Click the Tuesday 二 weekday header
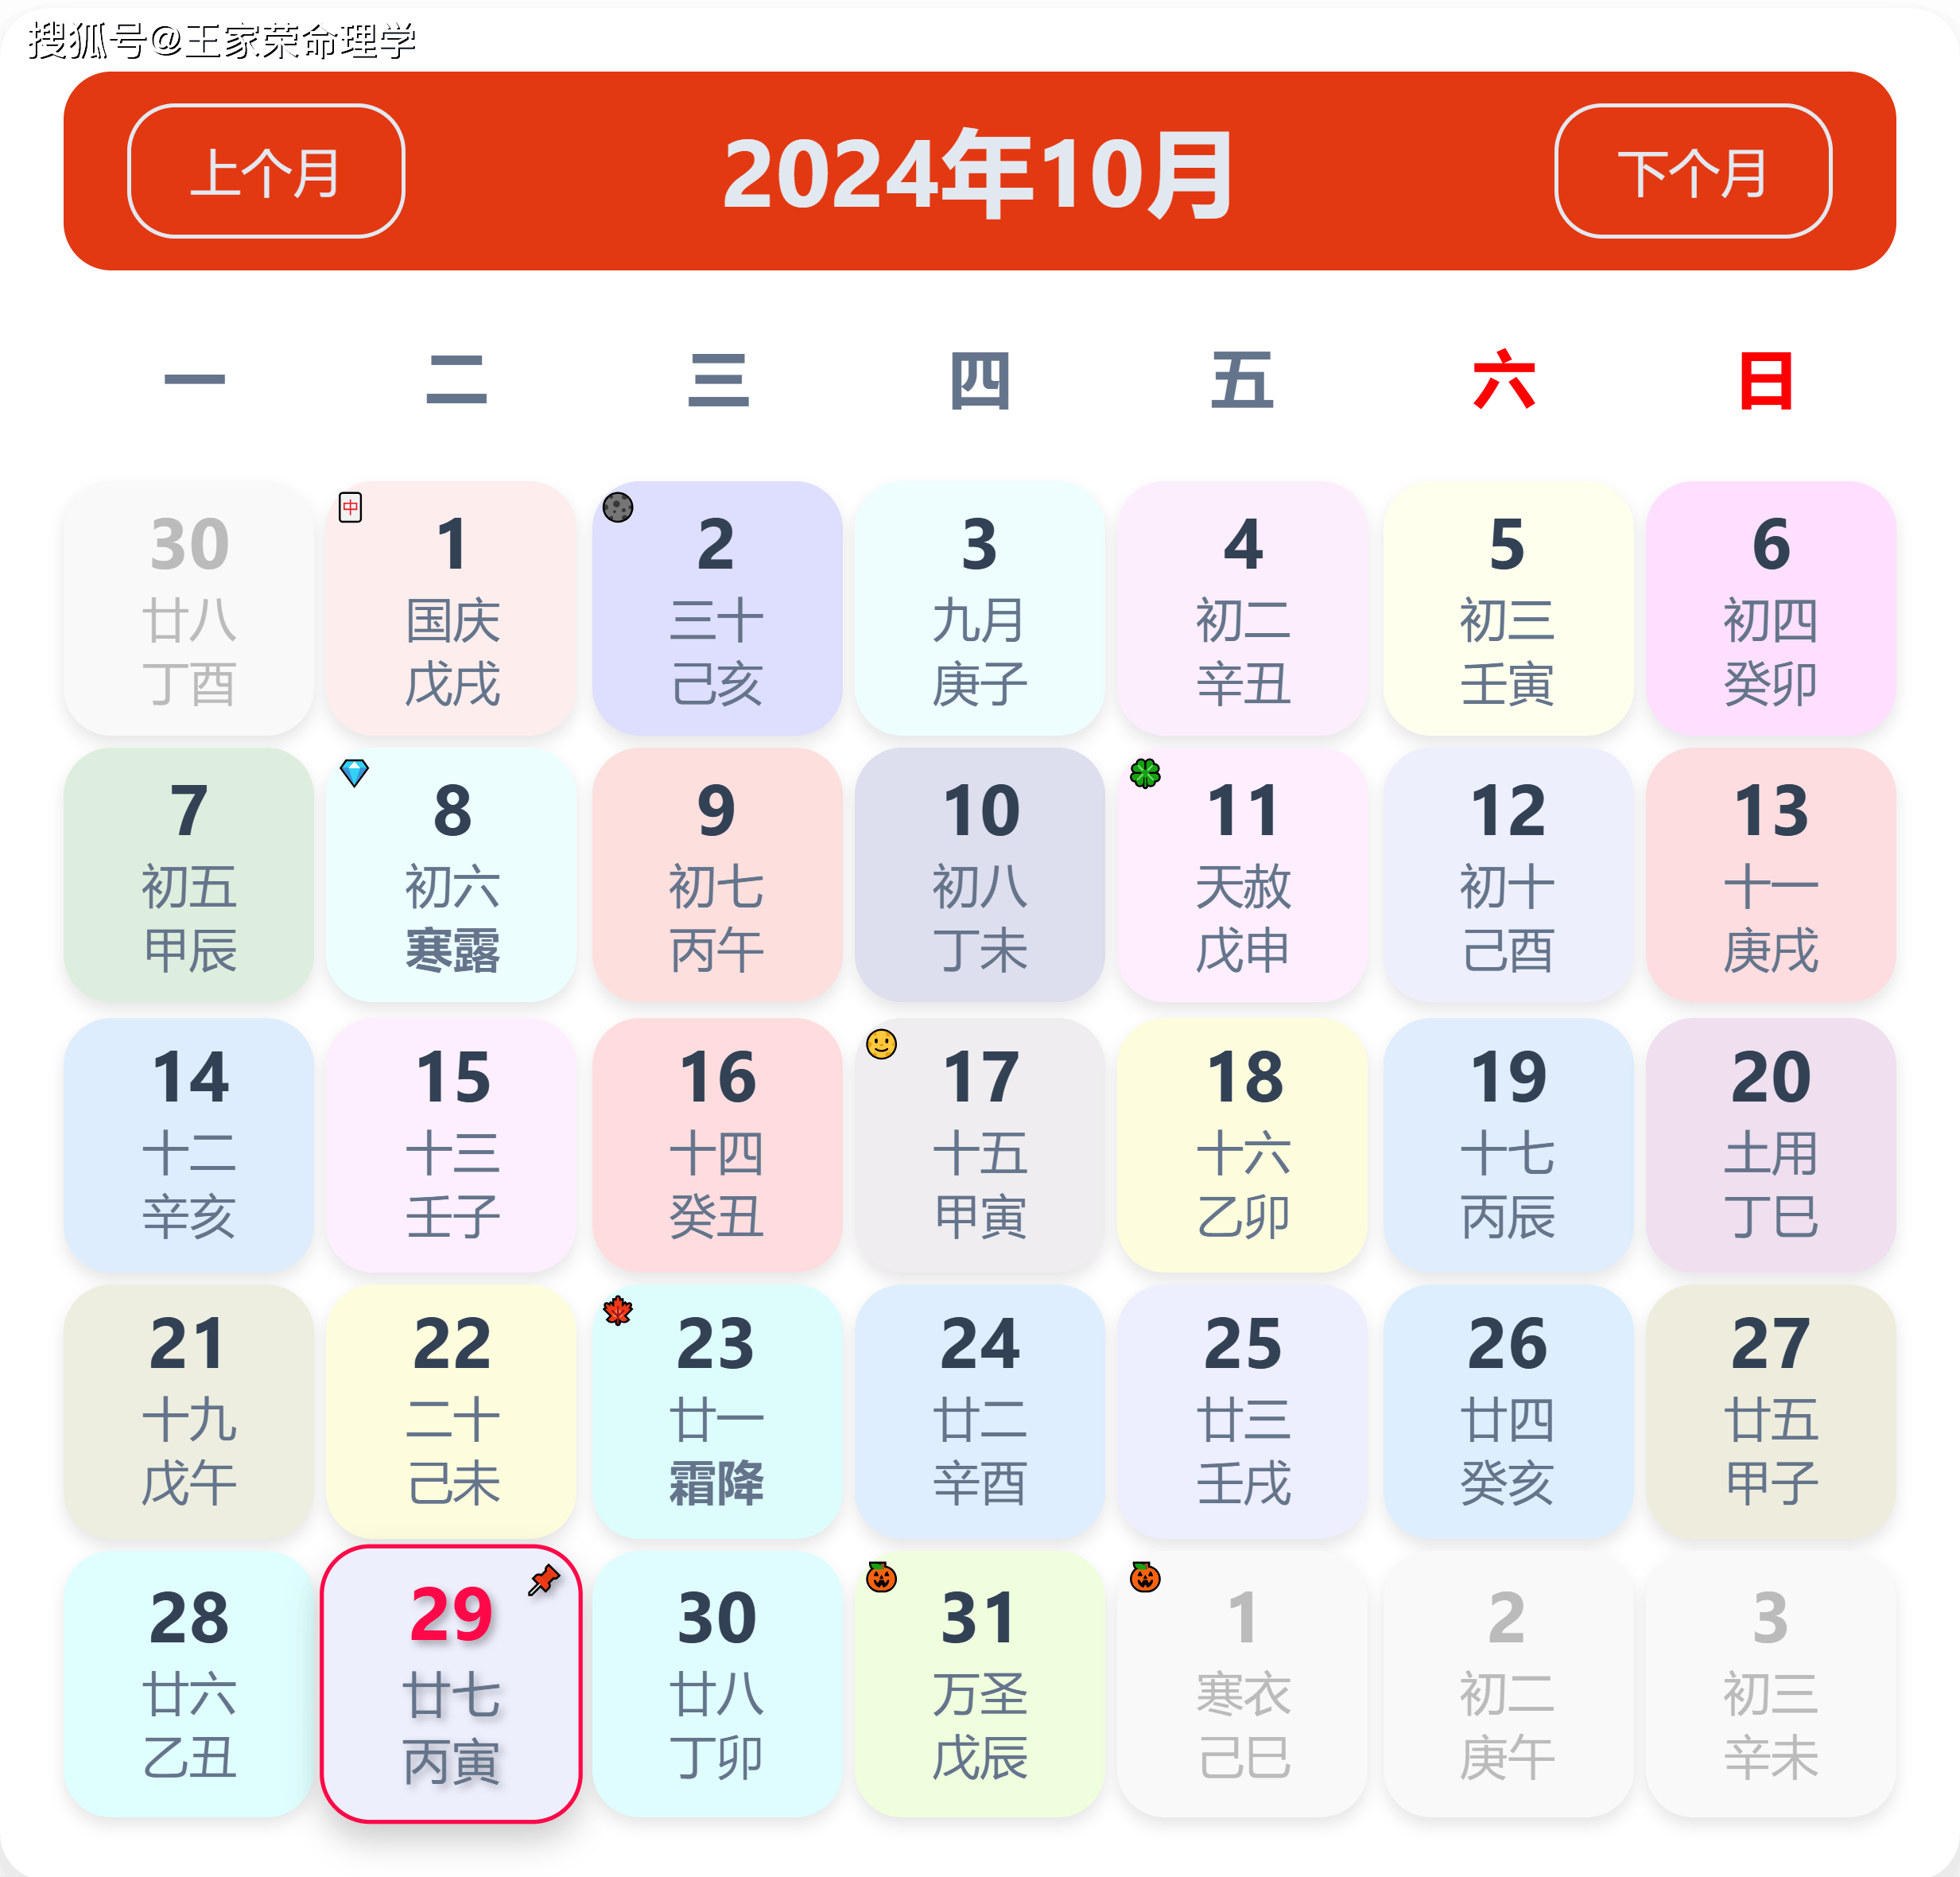1960x1877 pixels. point(456,379)
